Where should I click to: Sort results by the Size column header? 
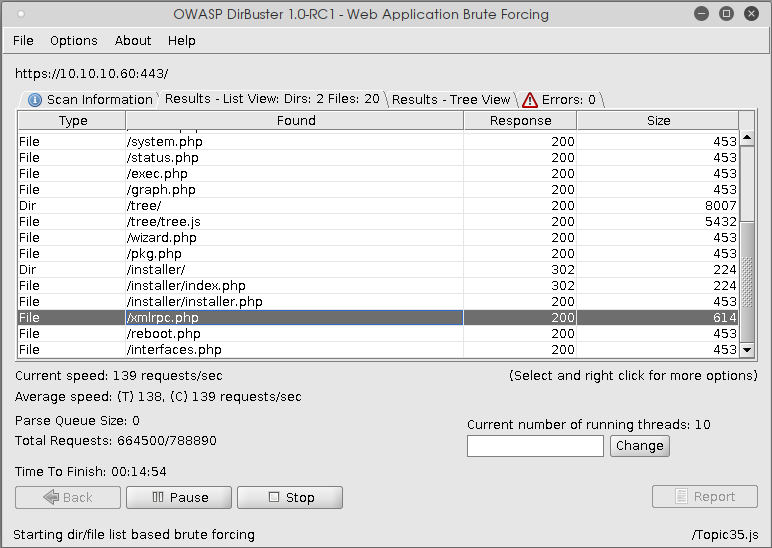coord(658,121)
